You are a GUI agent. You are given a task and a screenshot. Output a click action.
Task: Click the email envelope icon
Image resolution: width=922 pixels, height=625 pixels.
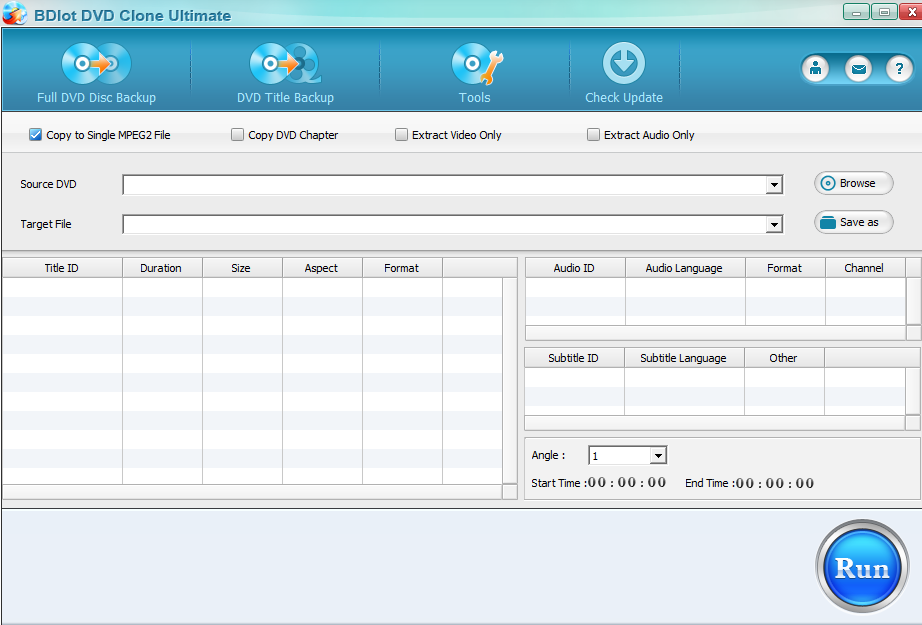(x=858, y=69)
